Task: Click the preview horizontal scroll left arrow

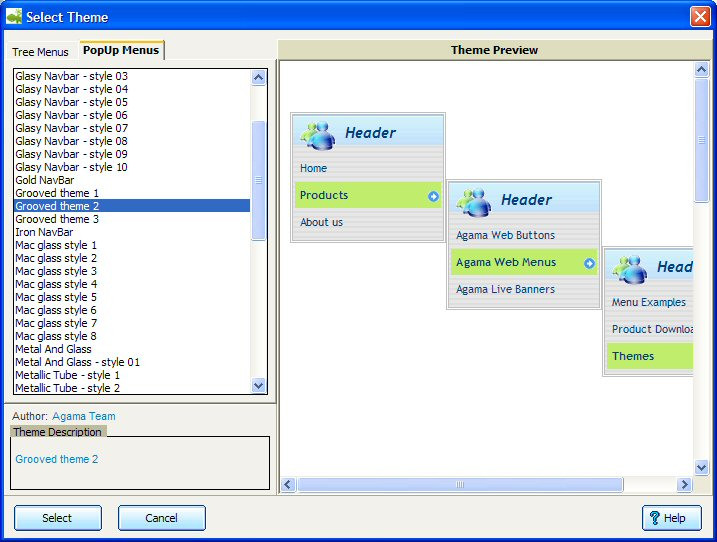Action: click(288, 484)
